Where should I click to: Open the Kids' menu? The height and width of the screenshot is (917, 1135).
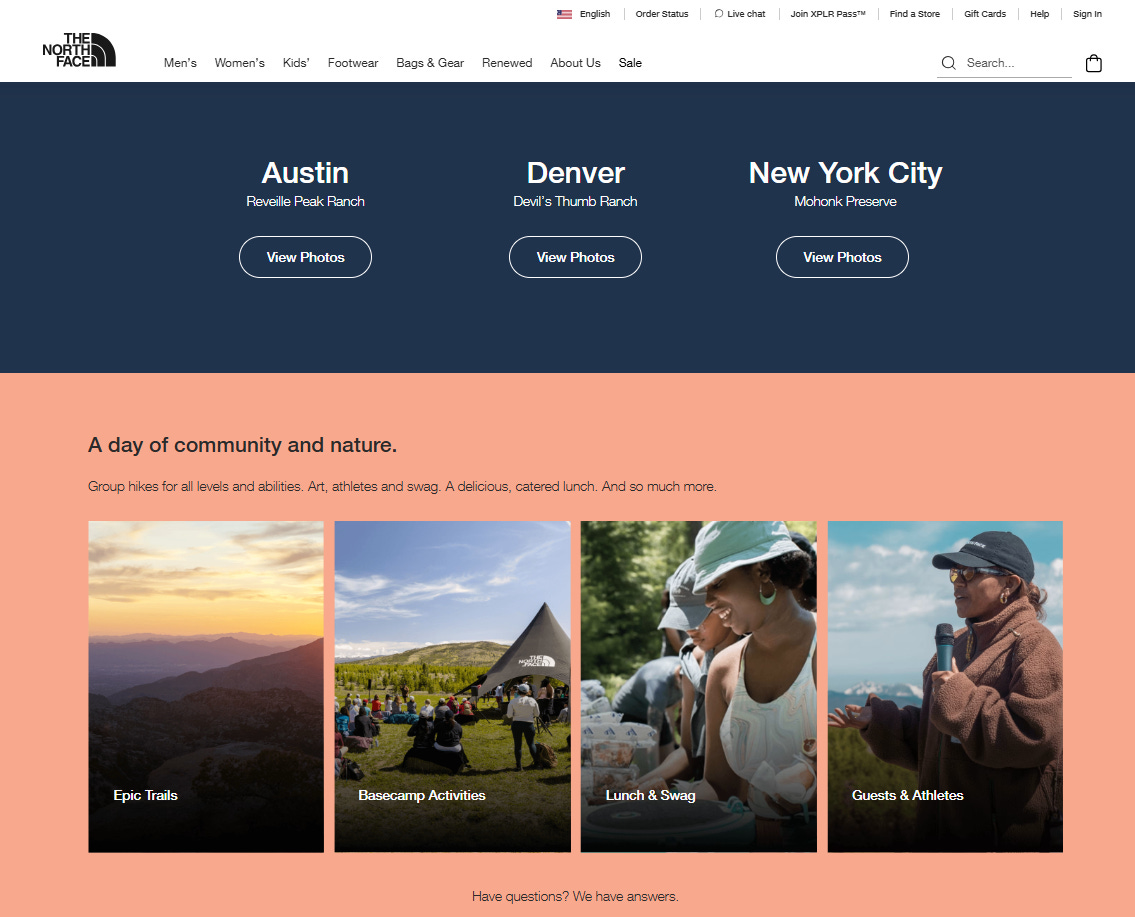tap(296, 63)
